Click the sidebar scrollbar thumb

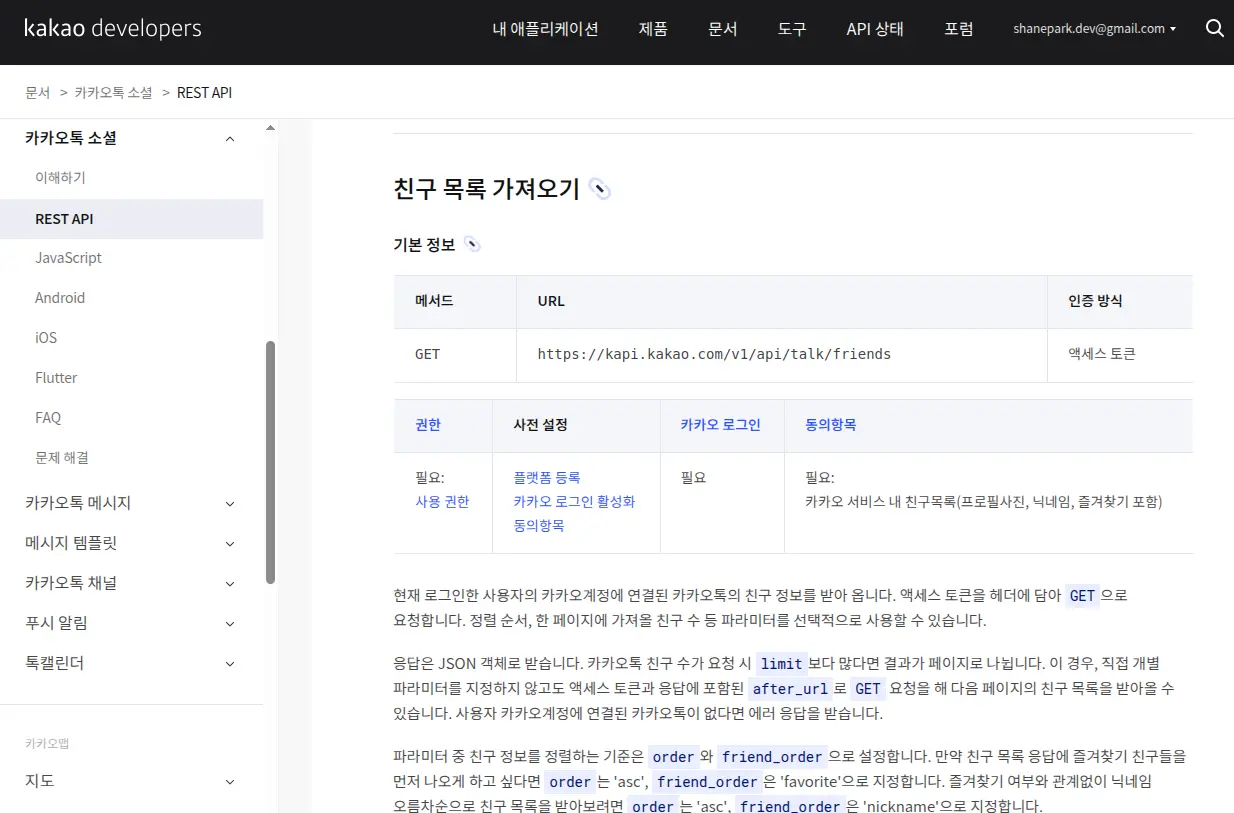click(270, 462)
